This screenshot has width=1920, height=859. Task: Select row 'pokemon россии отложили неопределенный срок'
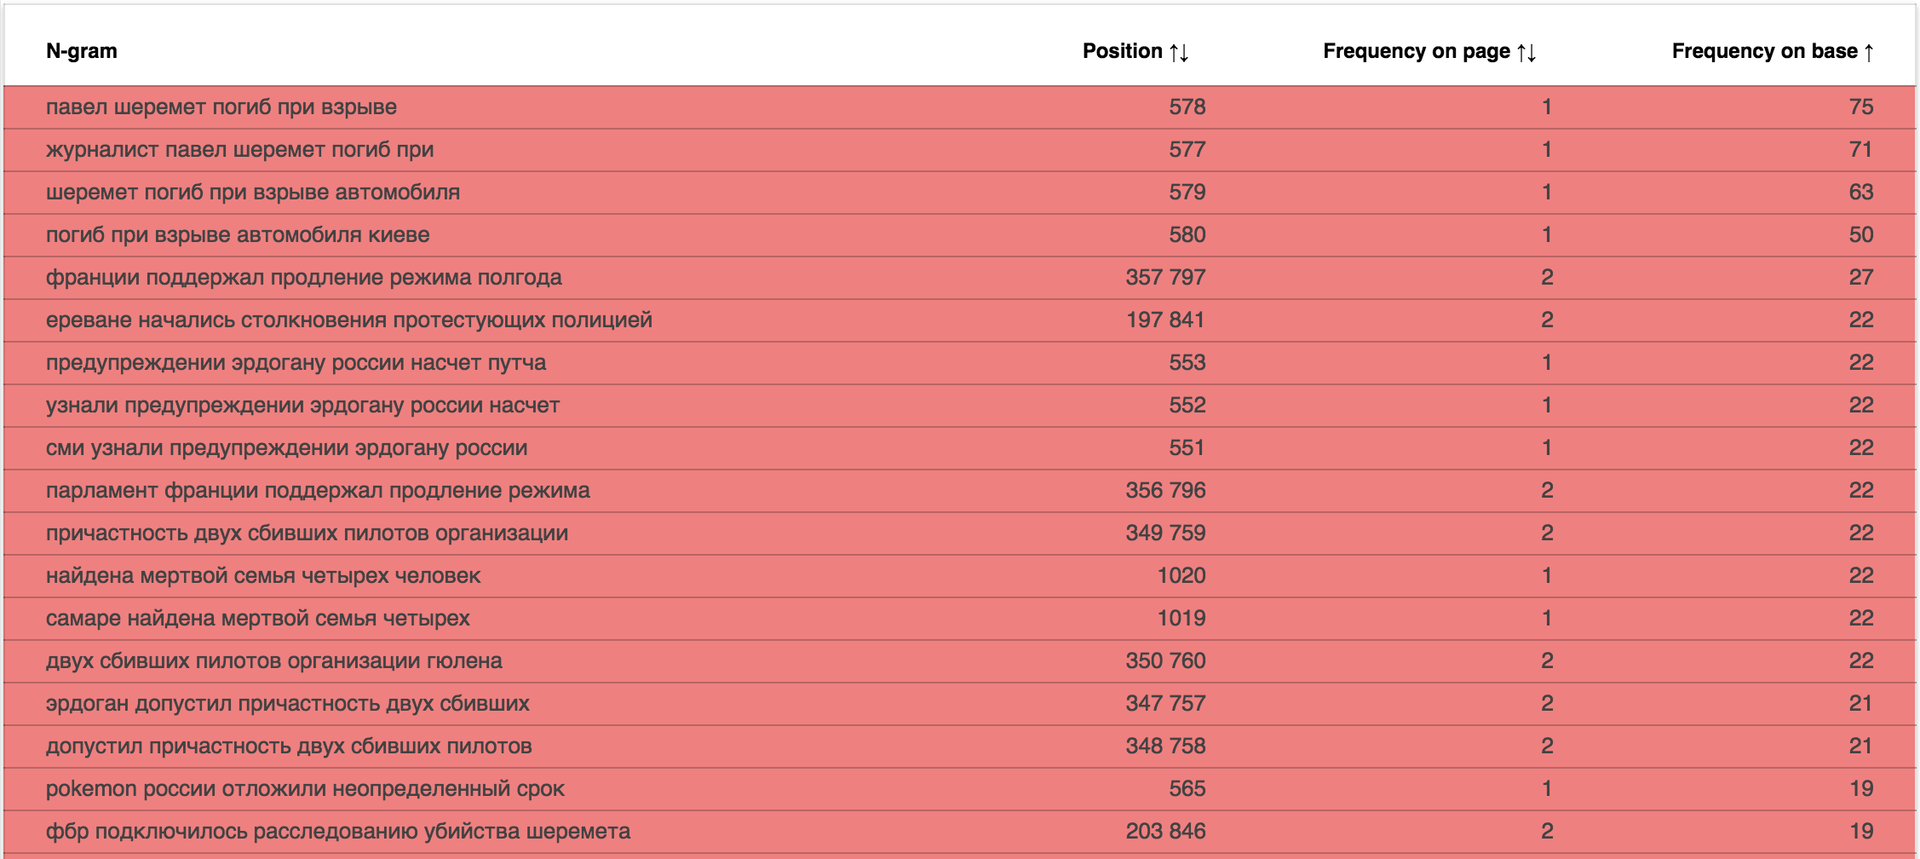[304, 789]
